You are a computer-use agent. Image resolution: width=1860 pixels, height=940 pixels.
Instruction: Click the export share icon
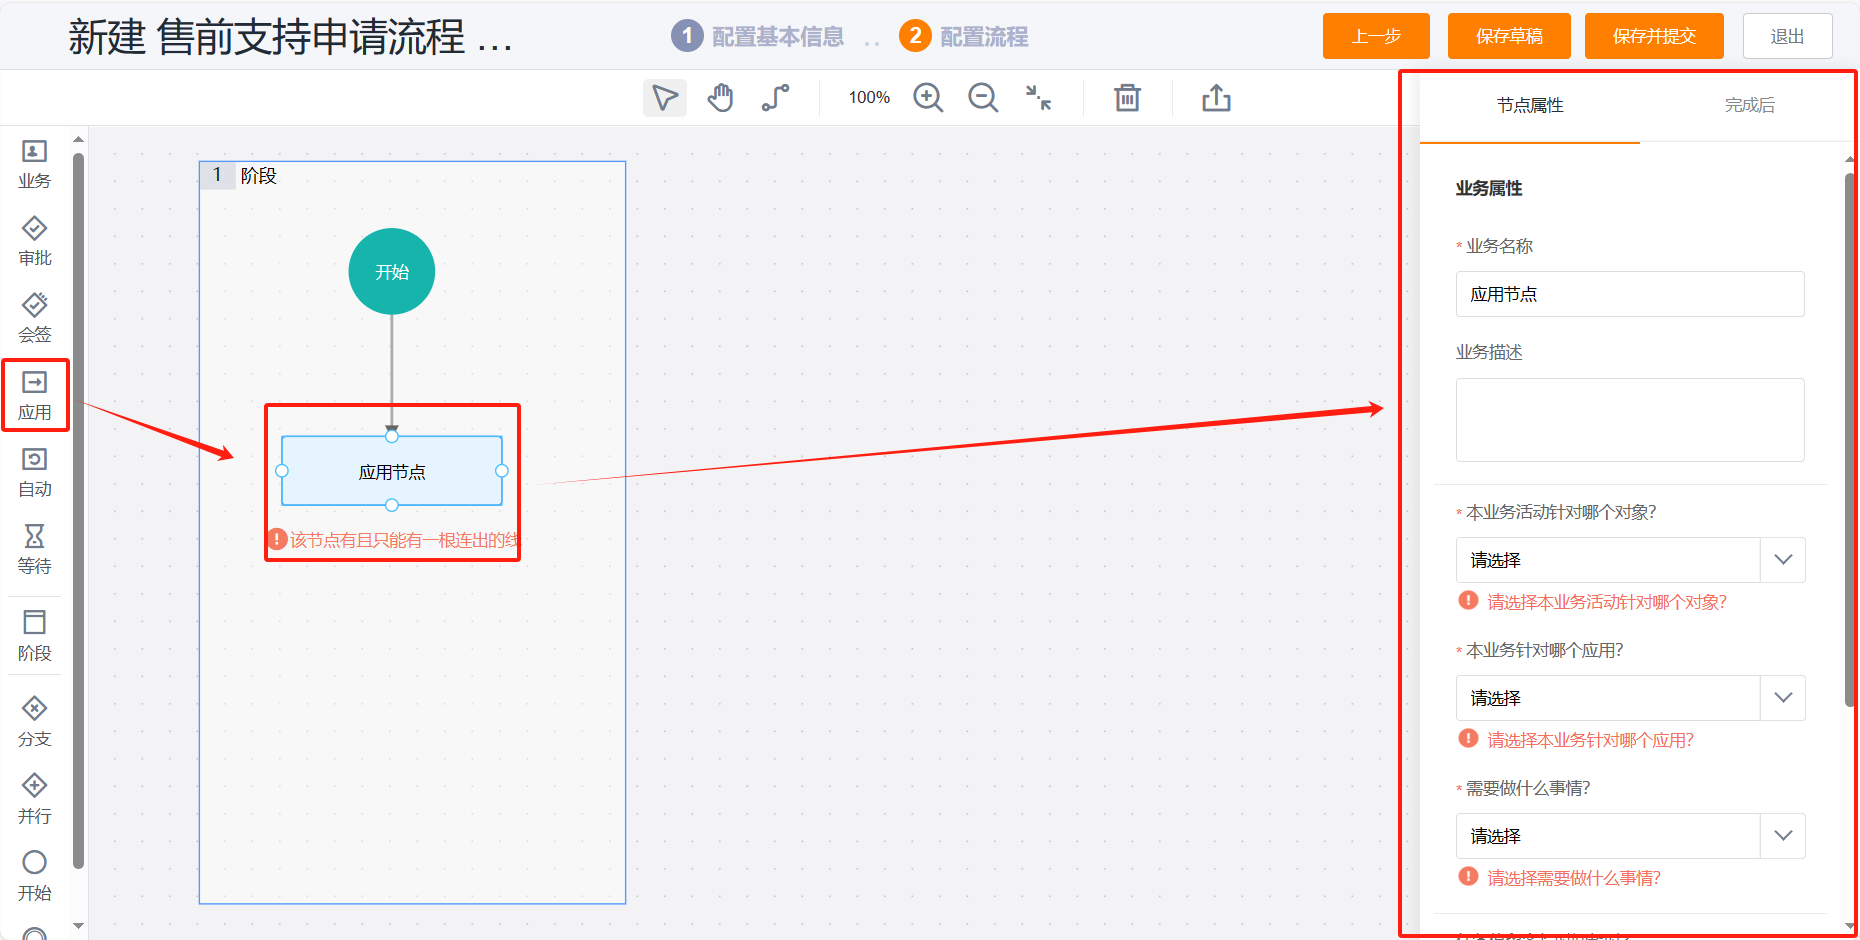point(1216,98)
